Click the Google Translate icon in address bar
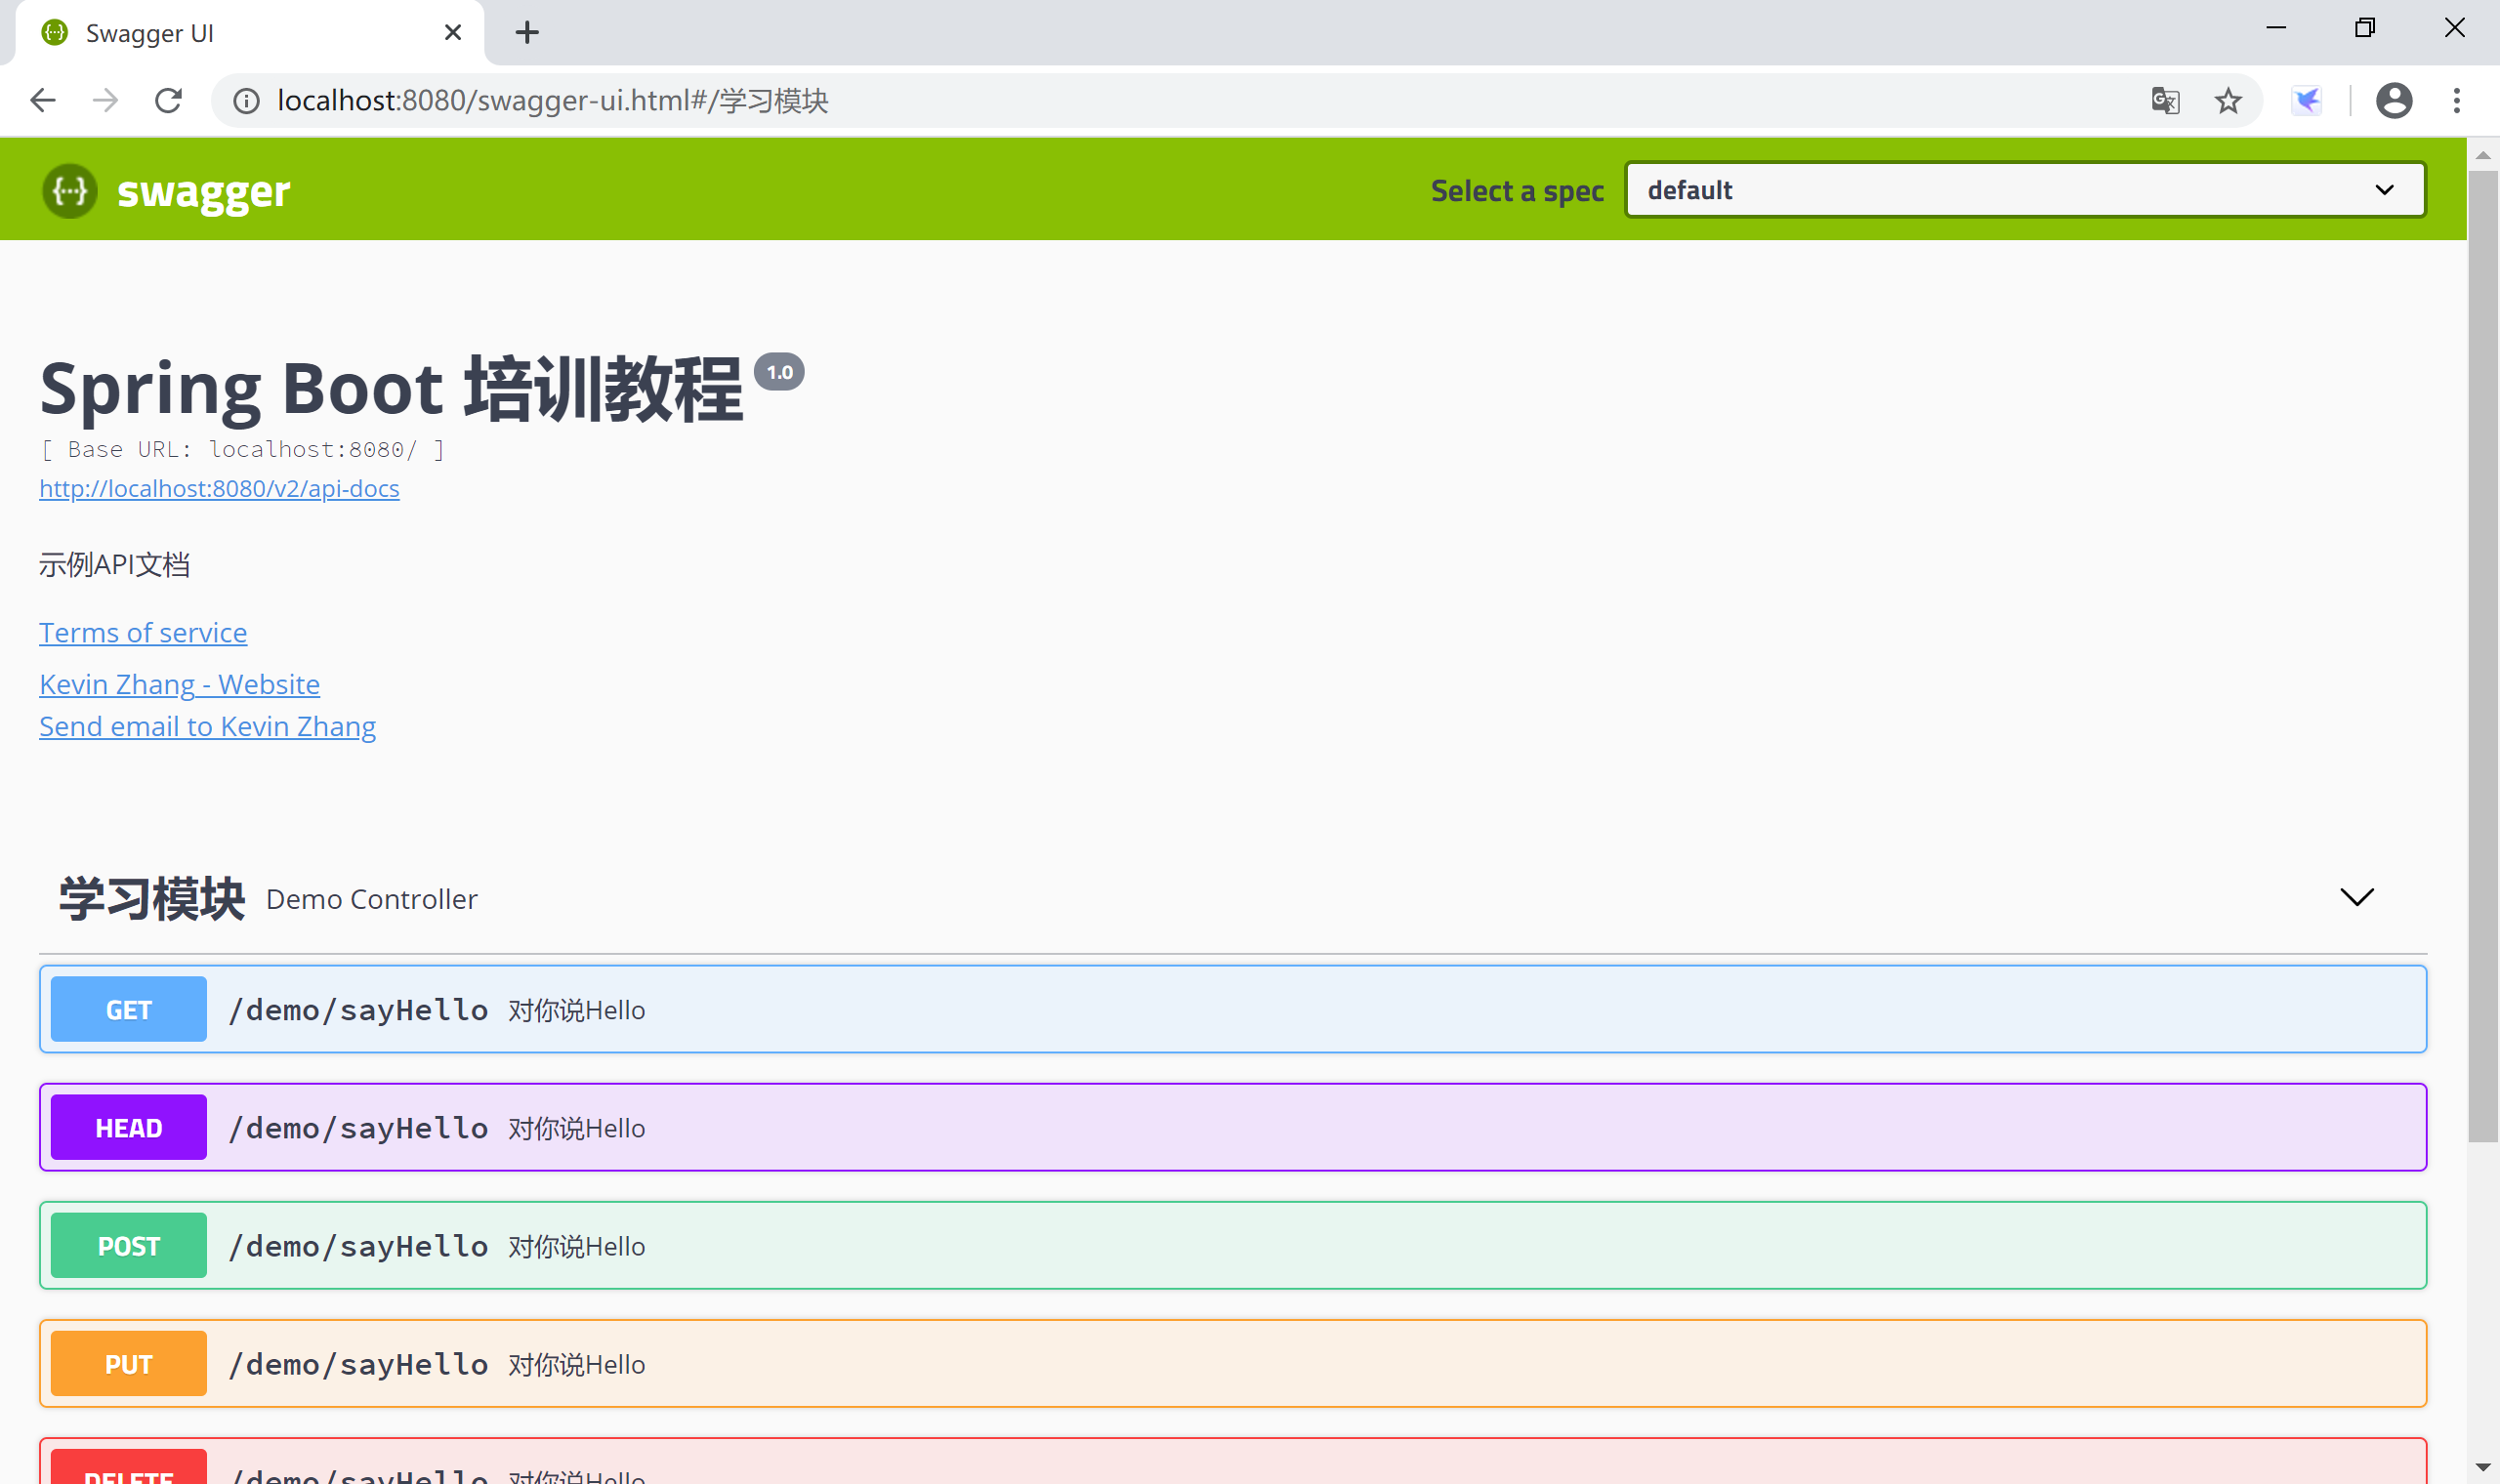 2165,101
